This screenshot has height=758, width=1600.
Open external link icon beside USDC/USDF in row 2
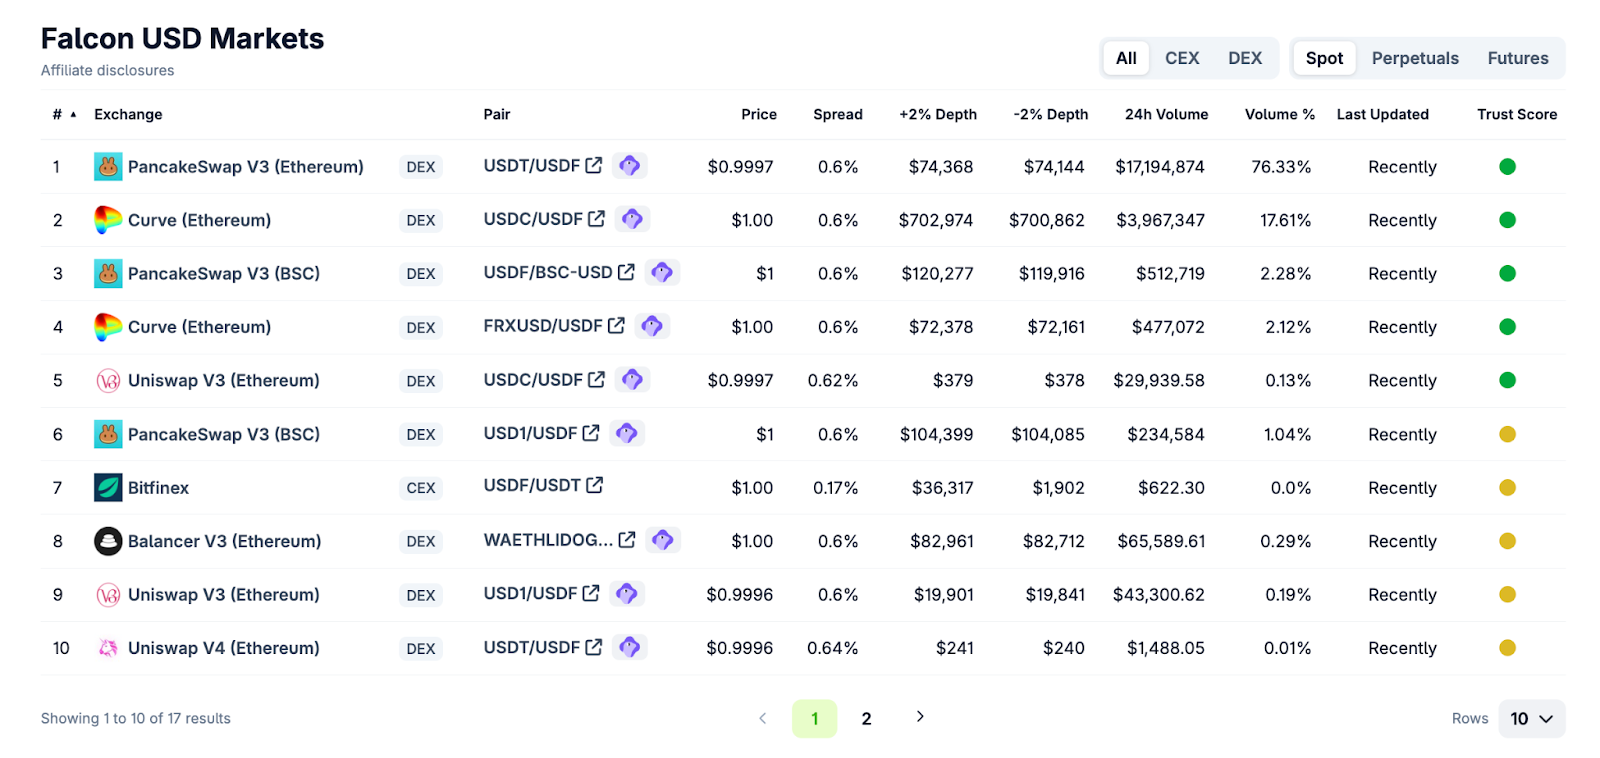pos(597,218)
